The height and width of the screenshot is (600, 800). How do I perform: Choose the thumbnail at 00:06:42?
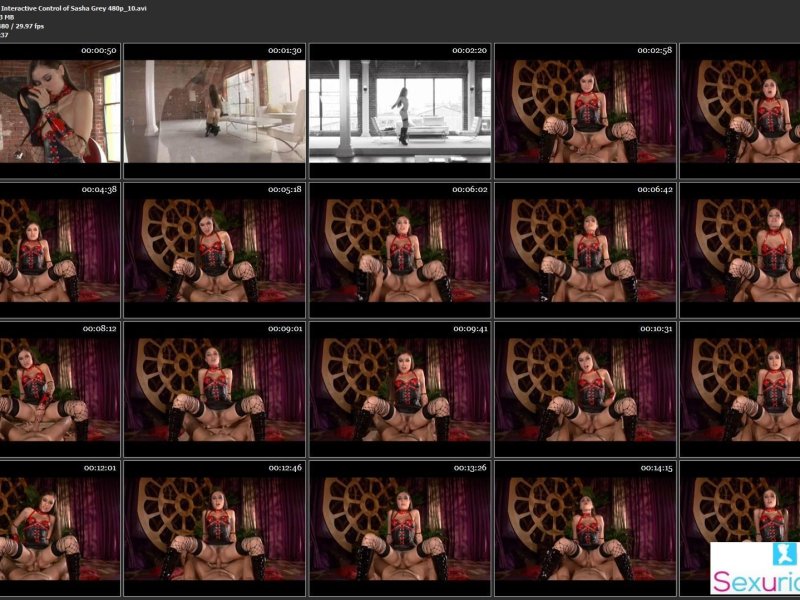pos(586,250)
